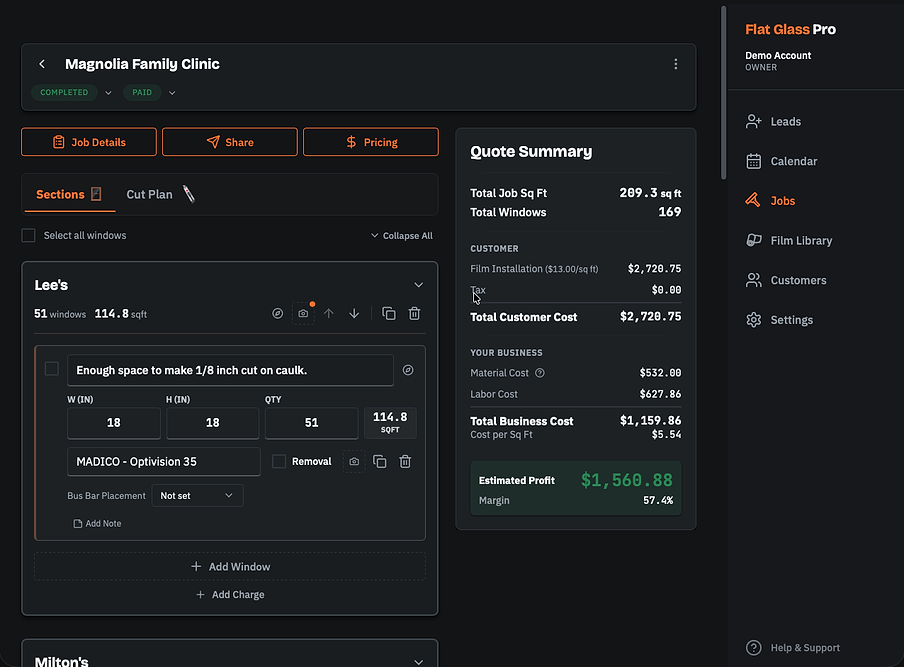Edit the W (IN) width field
The width and height of the screenshot is (904, 667).
click(114, 423)
